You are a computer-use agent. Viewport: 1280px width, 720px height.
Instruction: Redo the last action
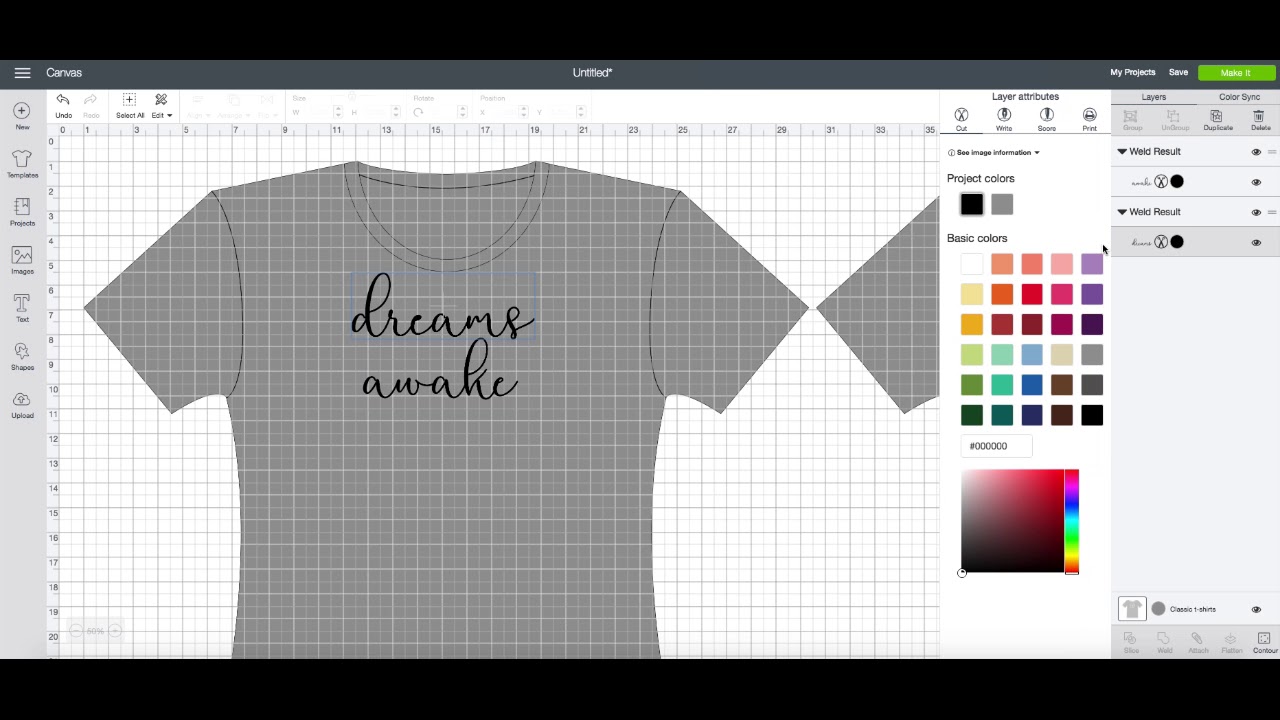point(91,105)
